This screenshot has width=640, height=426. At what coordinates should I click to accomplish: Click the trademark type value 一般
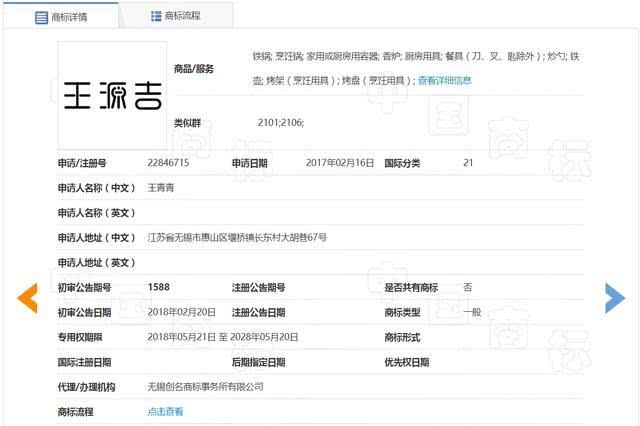pos(471,312)
